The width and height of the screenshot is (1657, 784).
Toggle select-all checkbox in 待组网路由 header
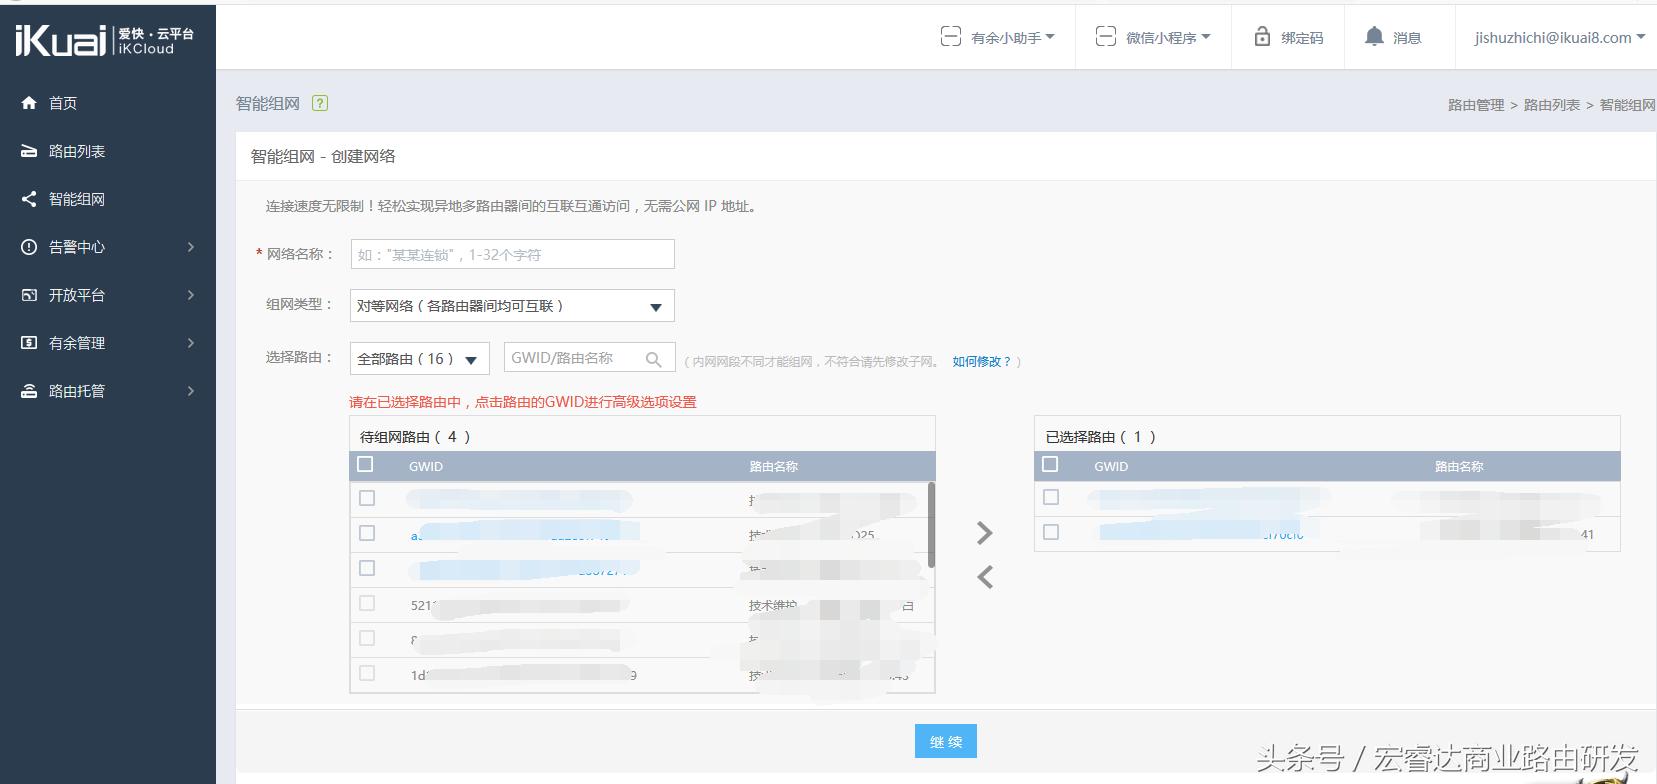[365, 464]
